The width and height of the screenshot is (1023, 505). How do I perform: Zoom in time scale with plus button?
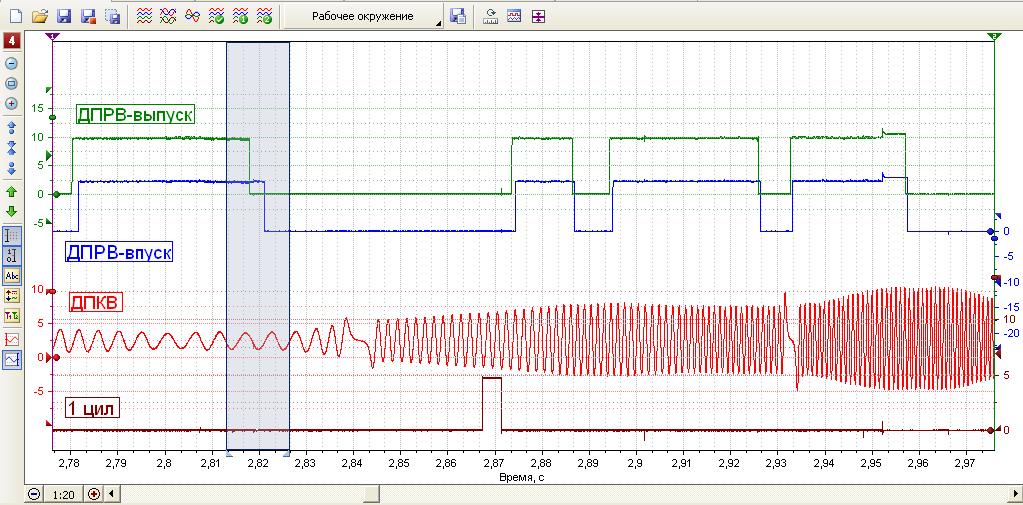coord(93,494)
